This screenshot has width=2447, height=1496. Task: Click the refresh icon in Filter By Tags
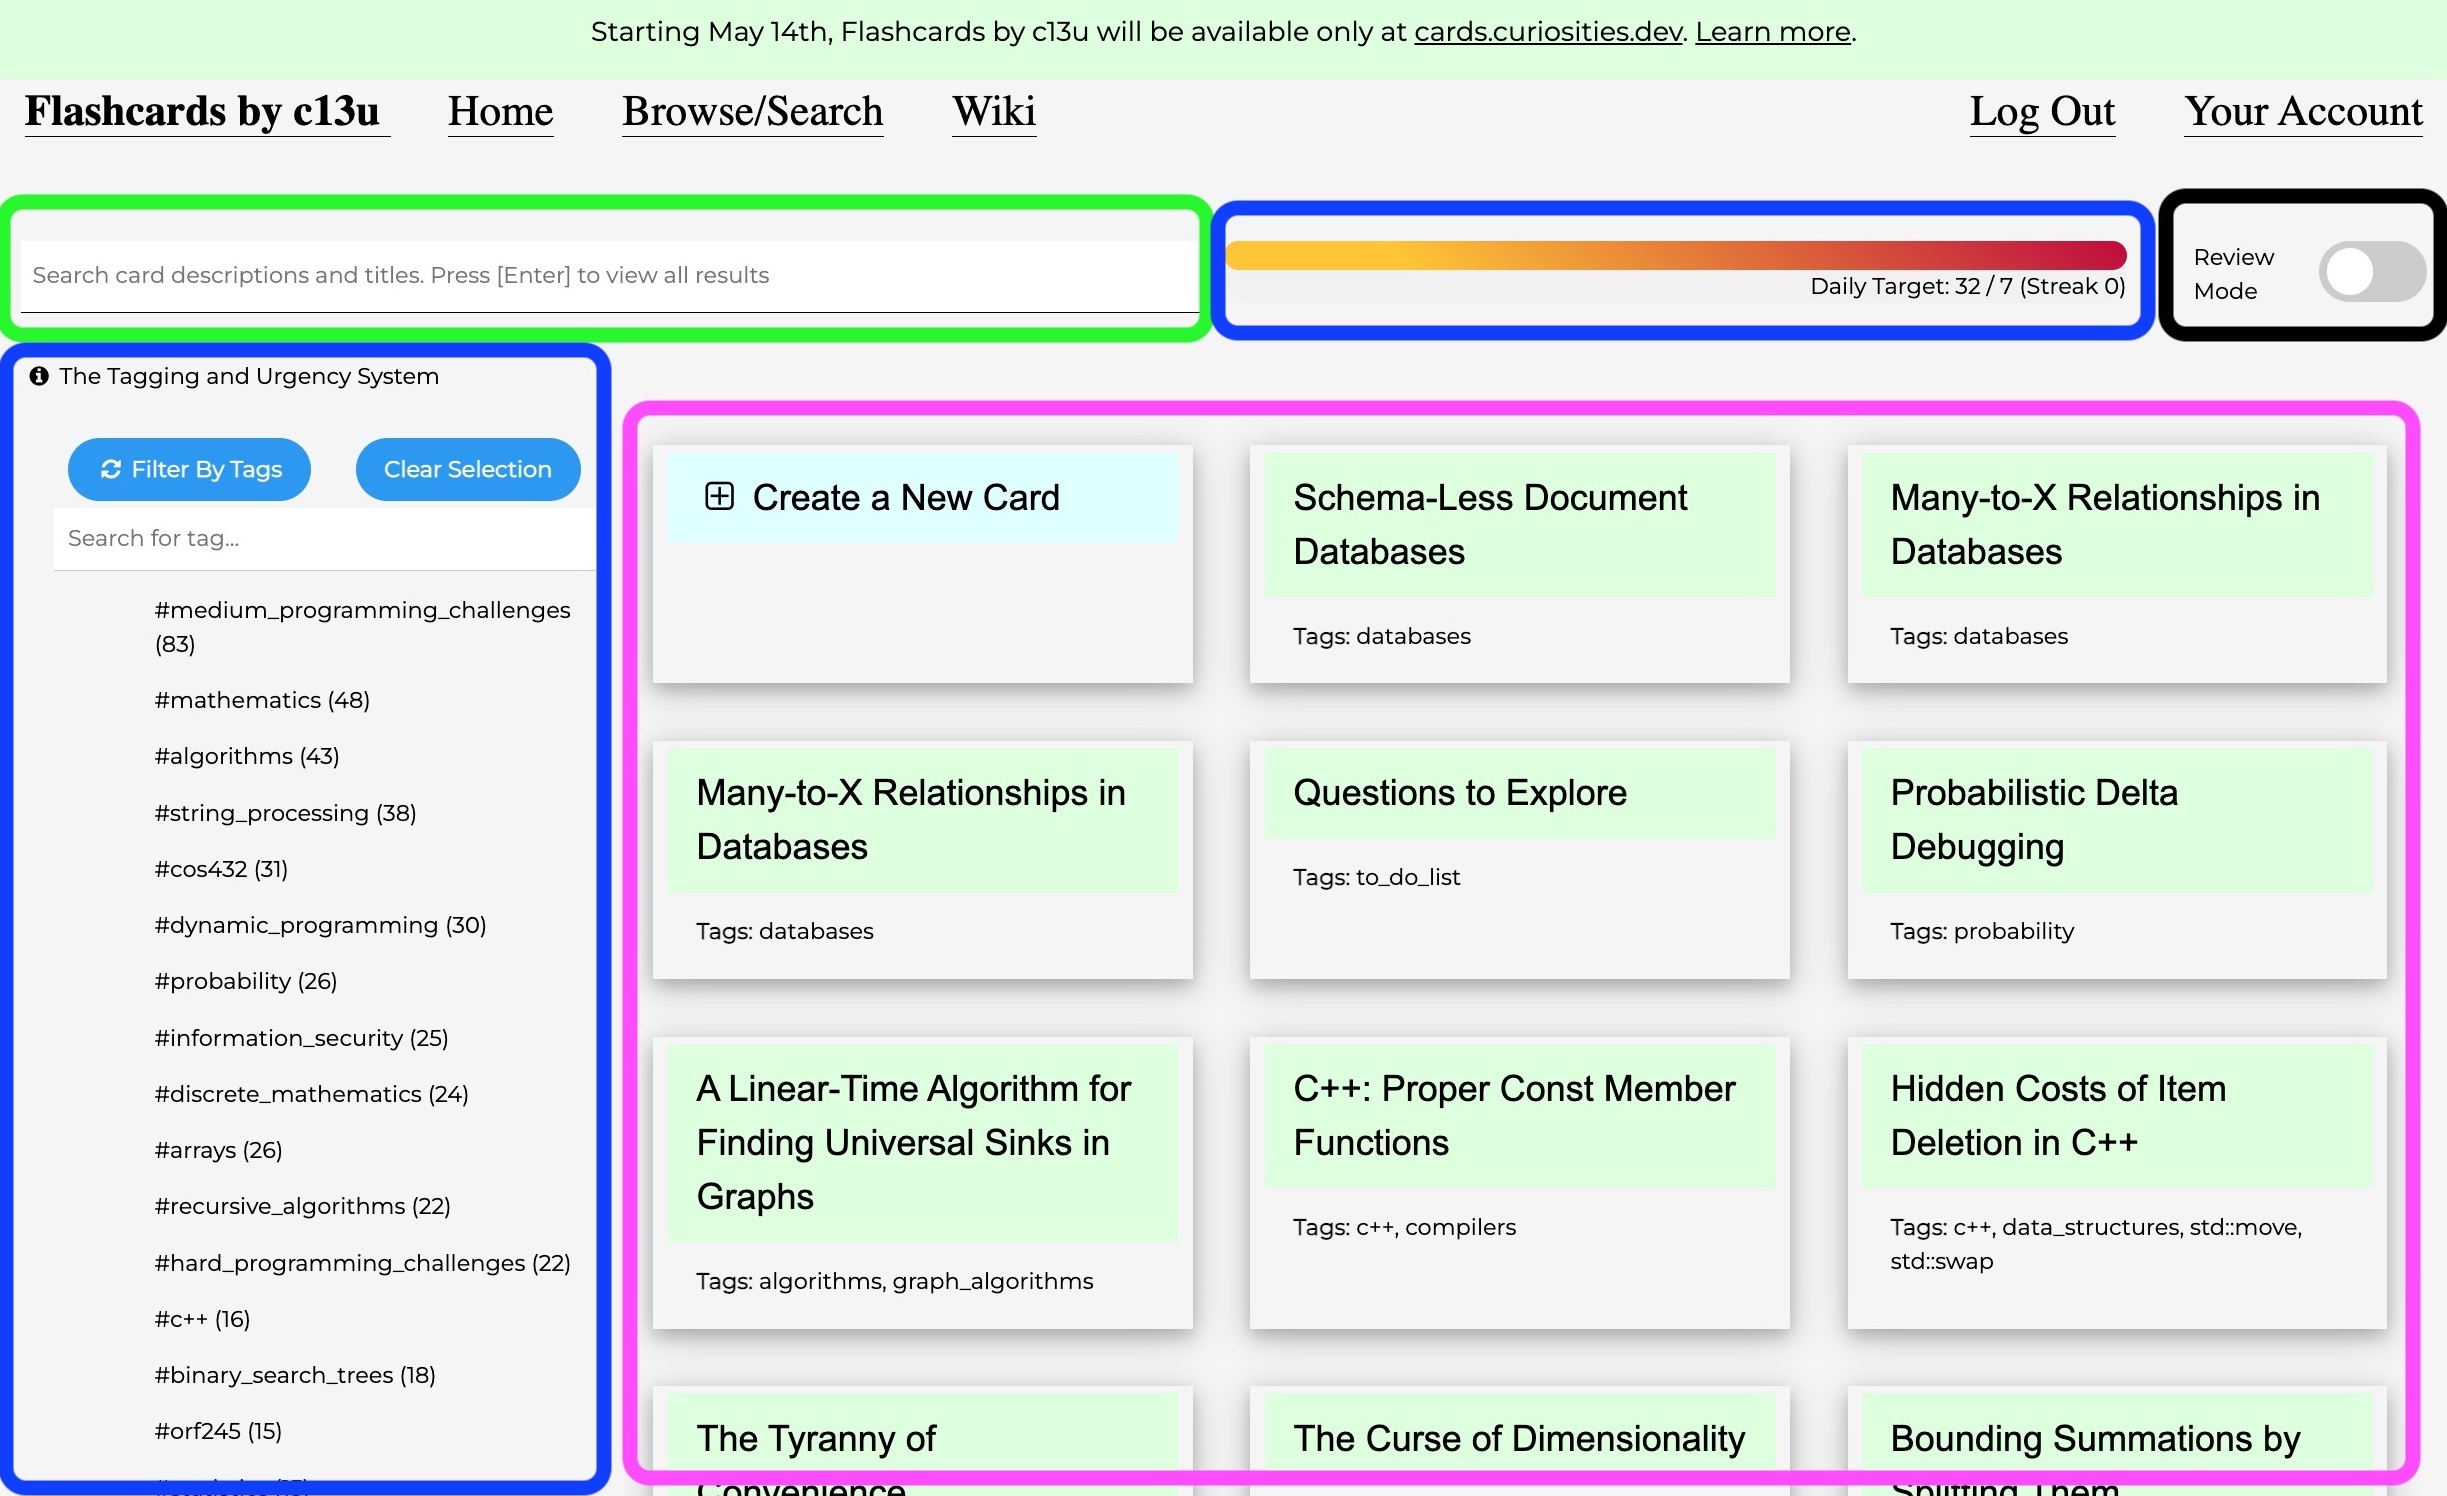pyautogui.click(x=111, y=469)
